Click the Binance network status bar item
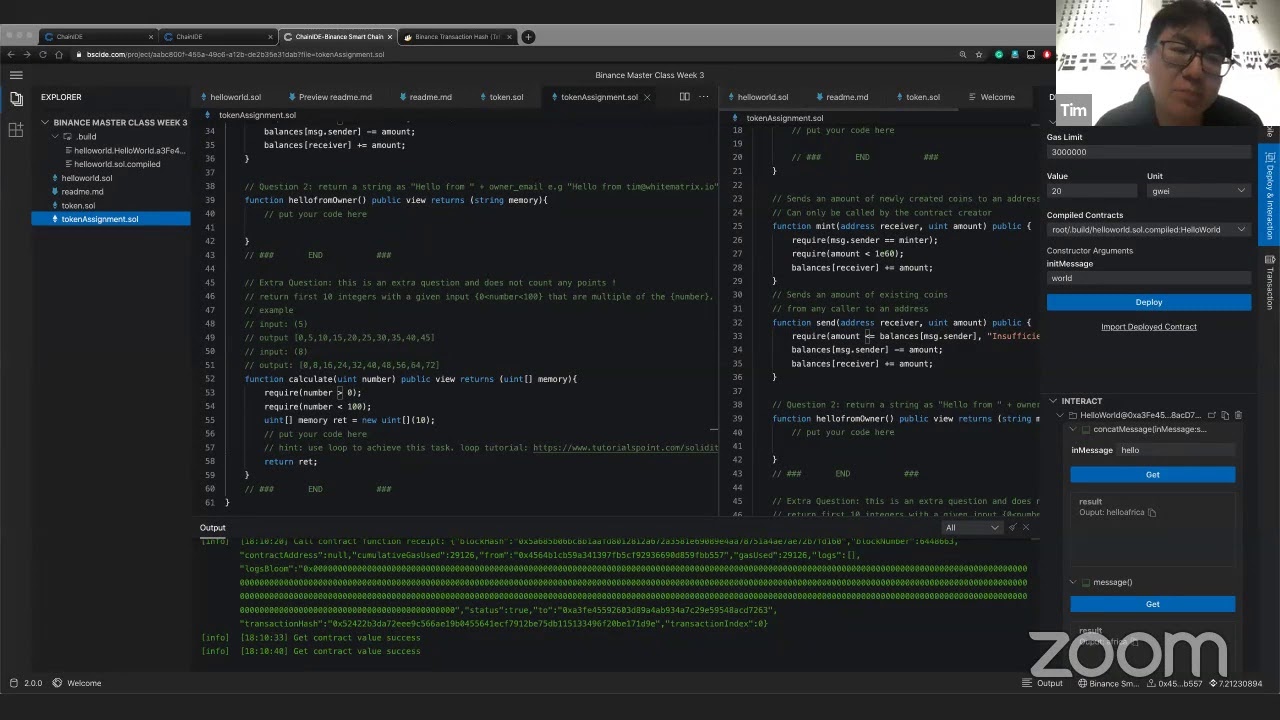The image size is (1280, 720). pyautogui.click(x=1108, y=683)
